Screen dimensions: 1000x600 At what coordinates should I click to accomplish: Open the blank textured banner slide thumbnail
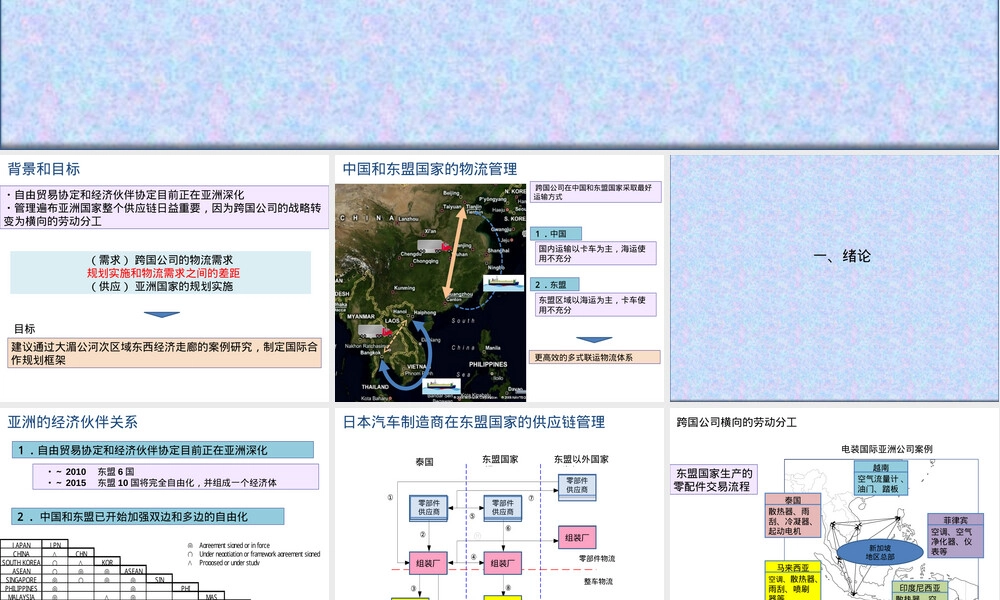pyautogui.click(x=499, y=75)
